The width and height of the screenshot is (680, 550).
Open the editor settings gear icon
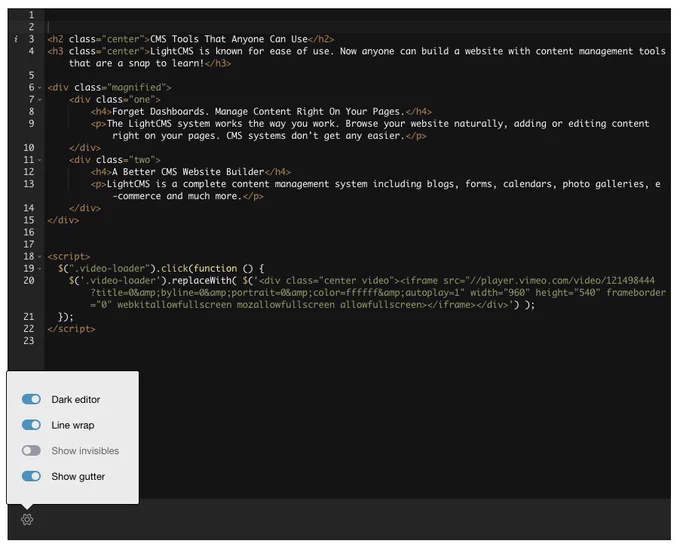point(27,519)
